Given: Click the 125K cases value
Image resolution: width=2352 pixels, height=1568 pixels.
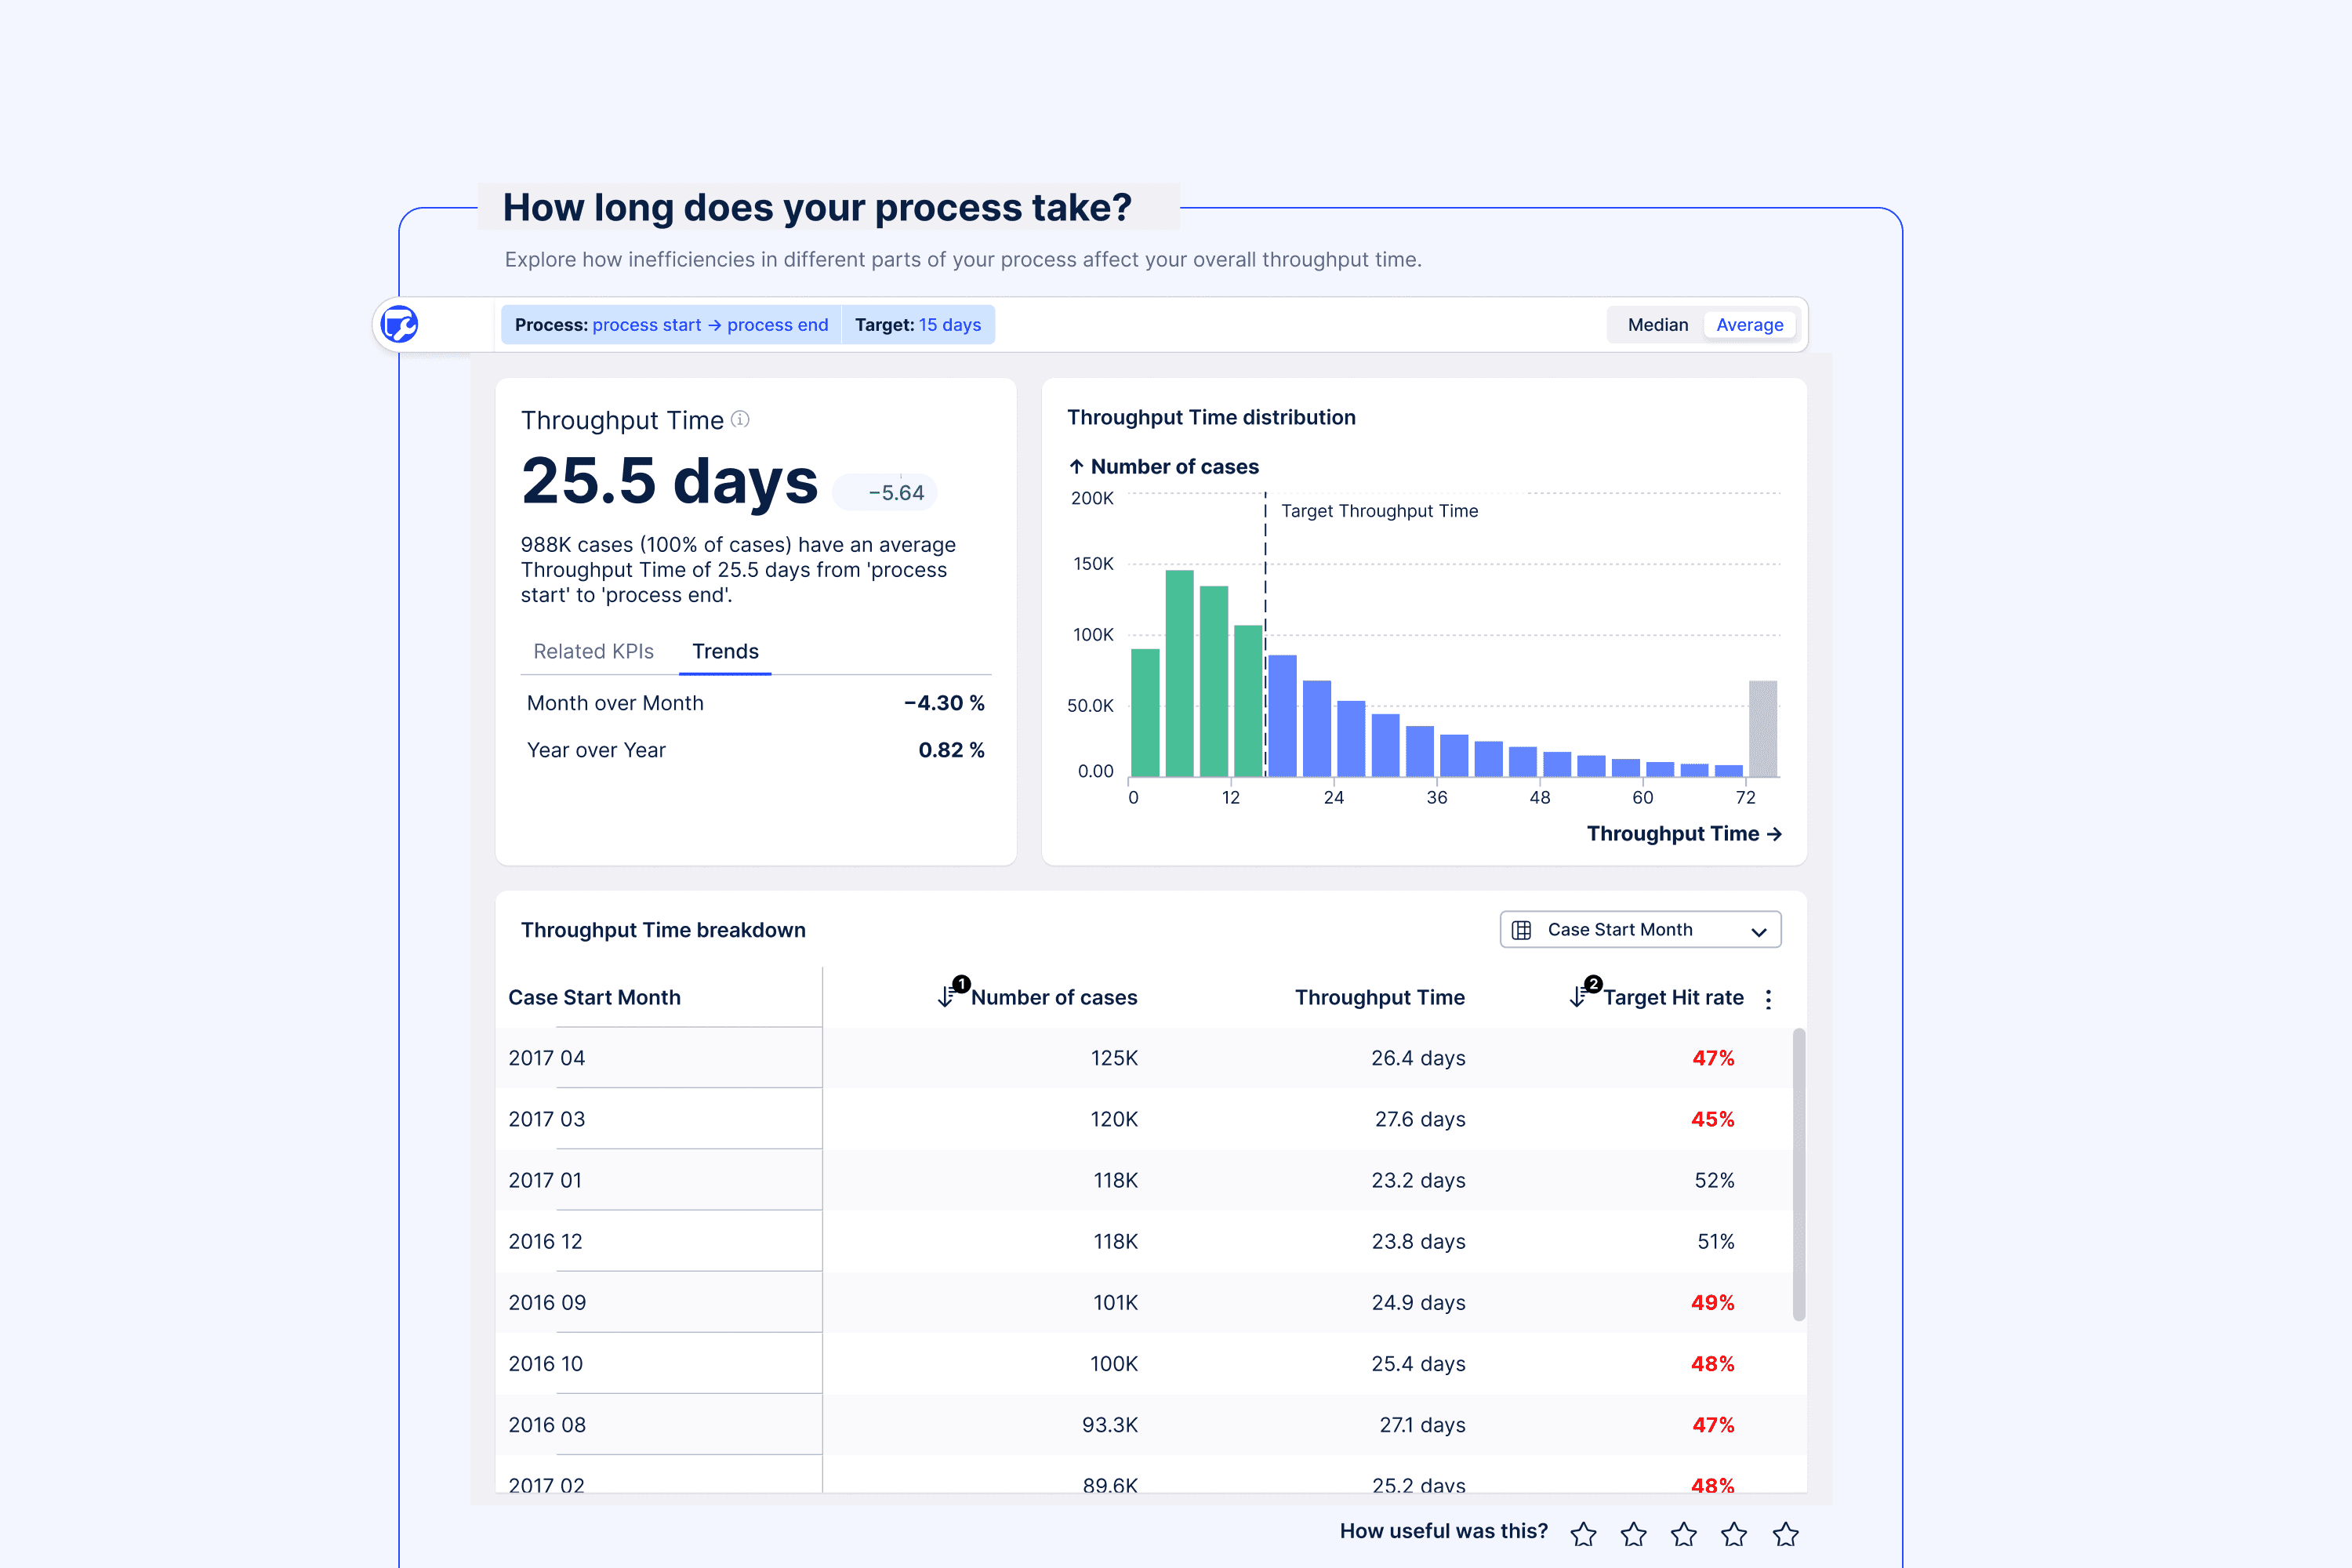Looking at the screenshot, I should [1114, 1058].
